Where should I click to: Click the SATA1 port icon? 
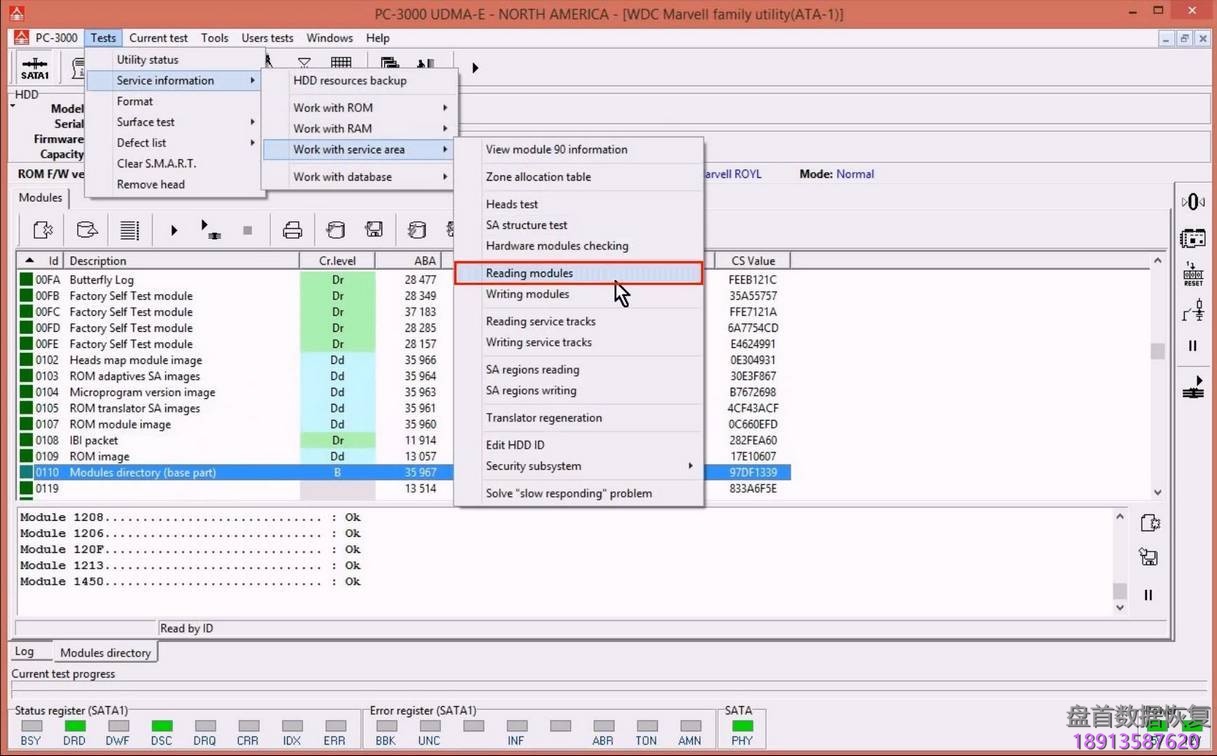pos(35,68)
